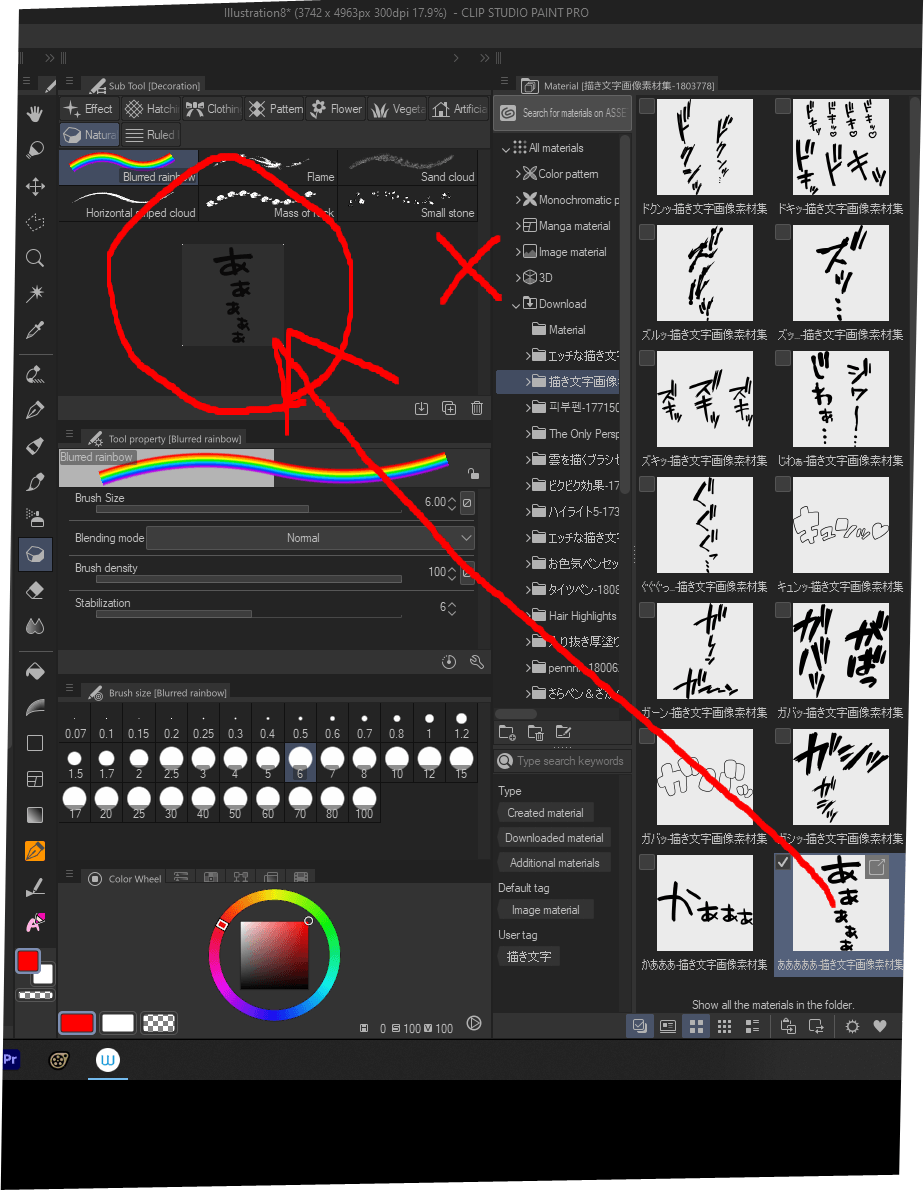Open the Effect sub tool tab
Viewport: 924px width, 1190px height.
[90, 109]
